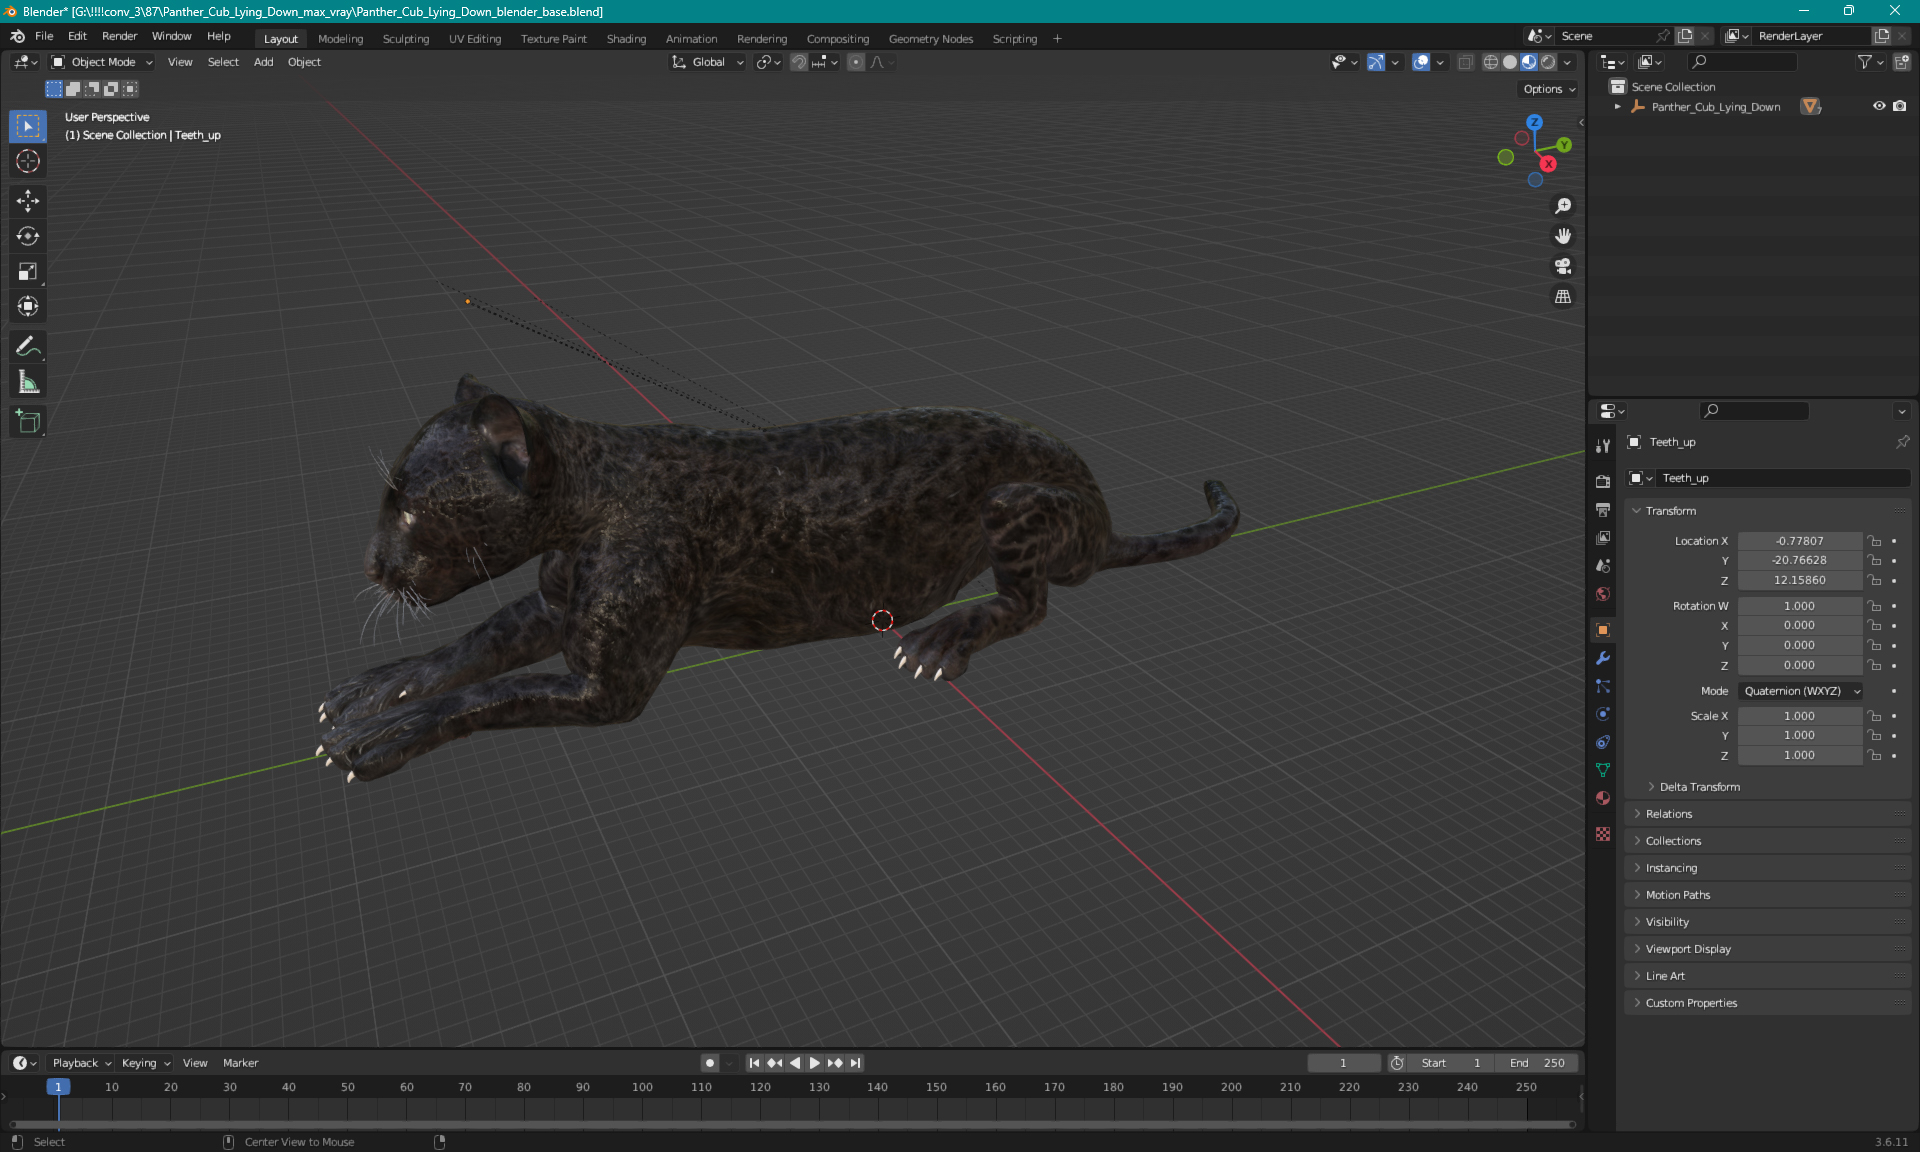Screen dimensions: 1920x1152
Task: Toggle lock for Location X
Action: click(x=1875, y=541)
